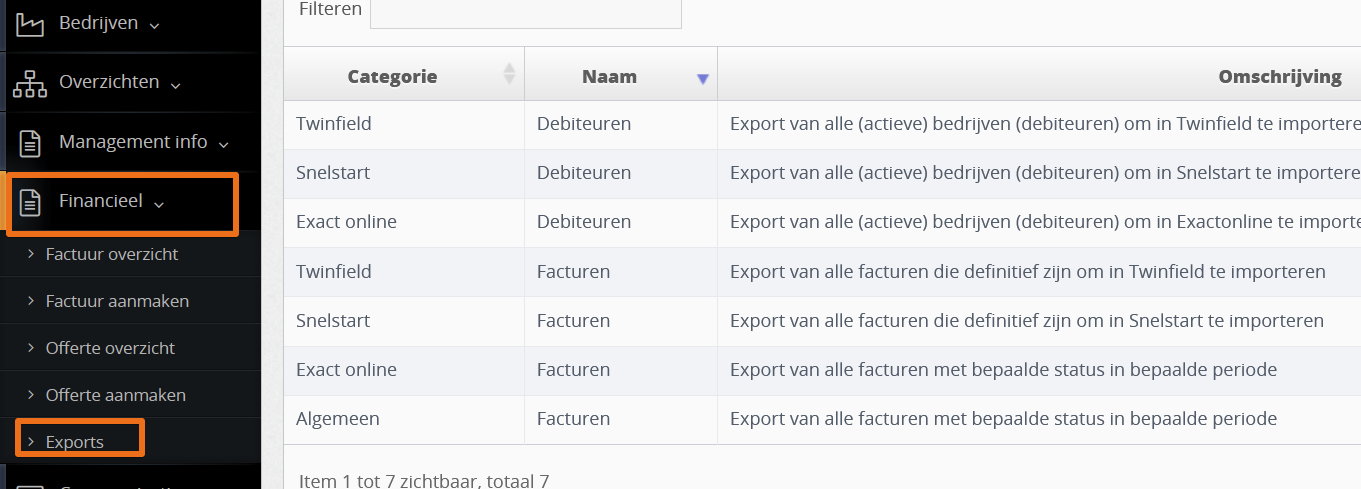Click the Bedrijven factory icon
Viewport: 1361px width, 489px height.
(x=31, y=24)
